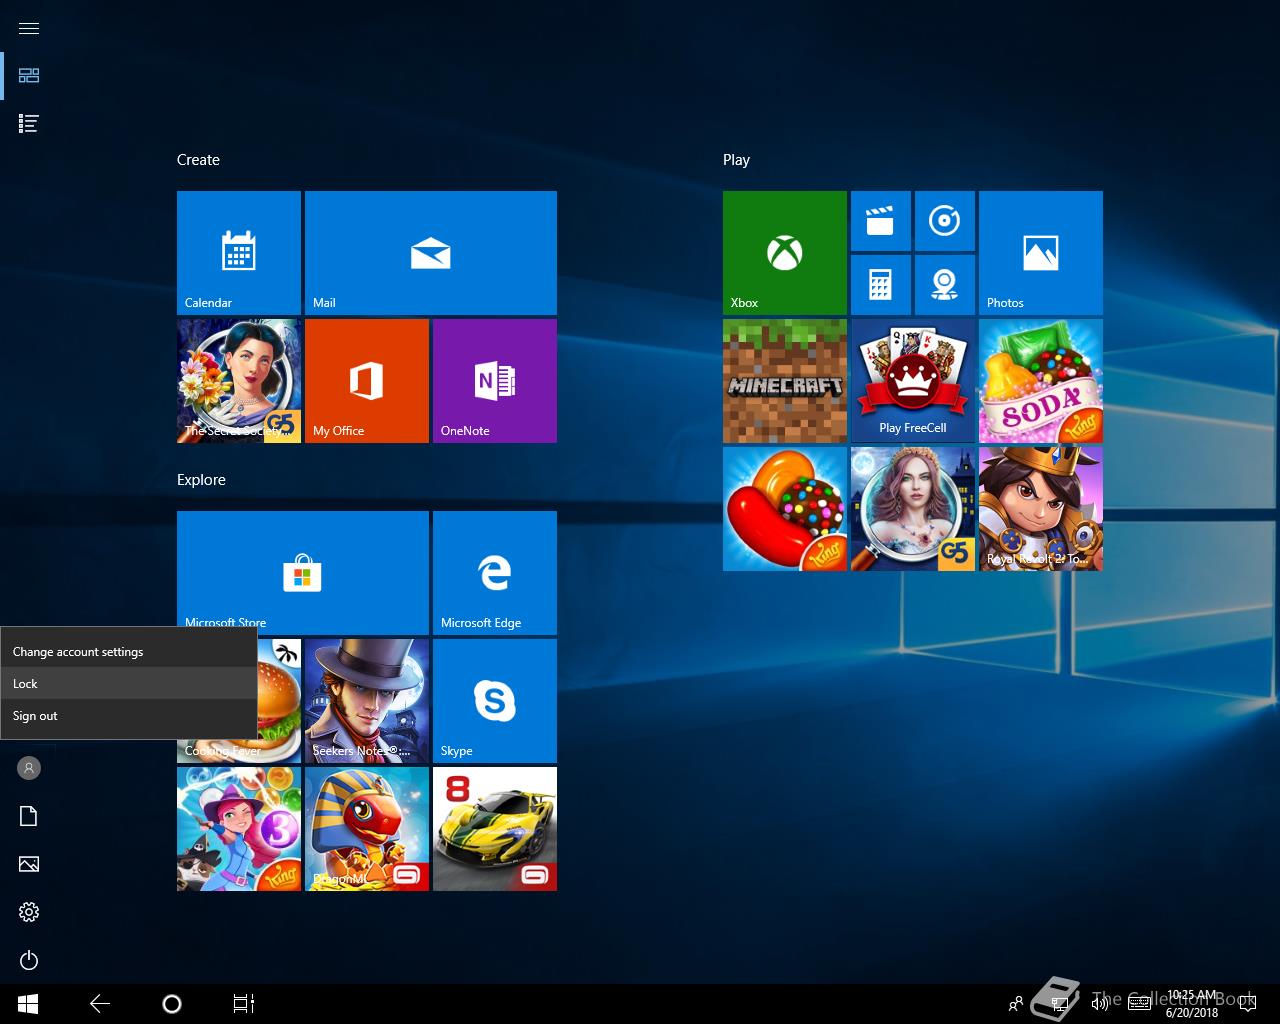Image resolution: width=1280 pixels, height=1024 pixels.
Task: Open the Power options
Action: pyautogui.click(x=29, y=960)
